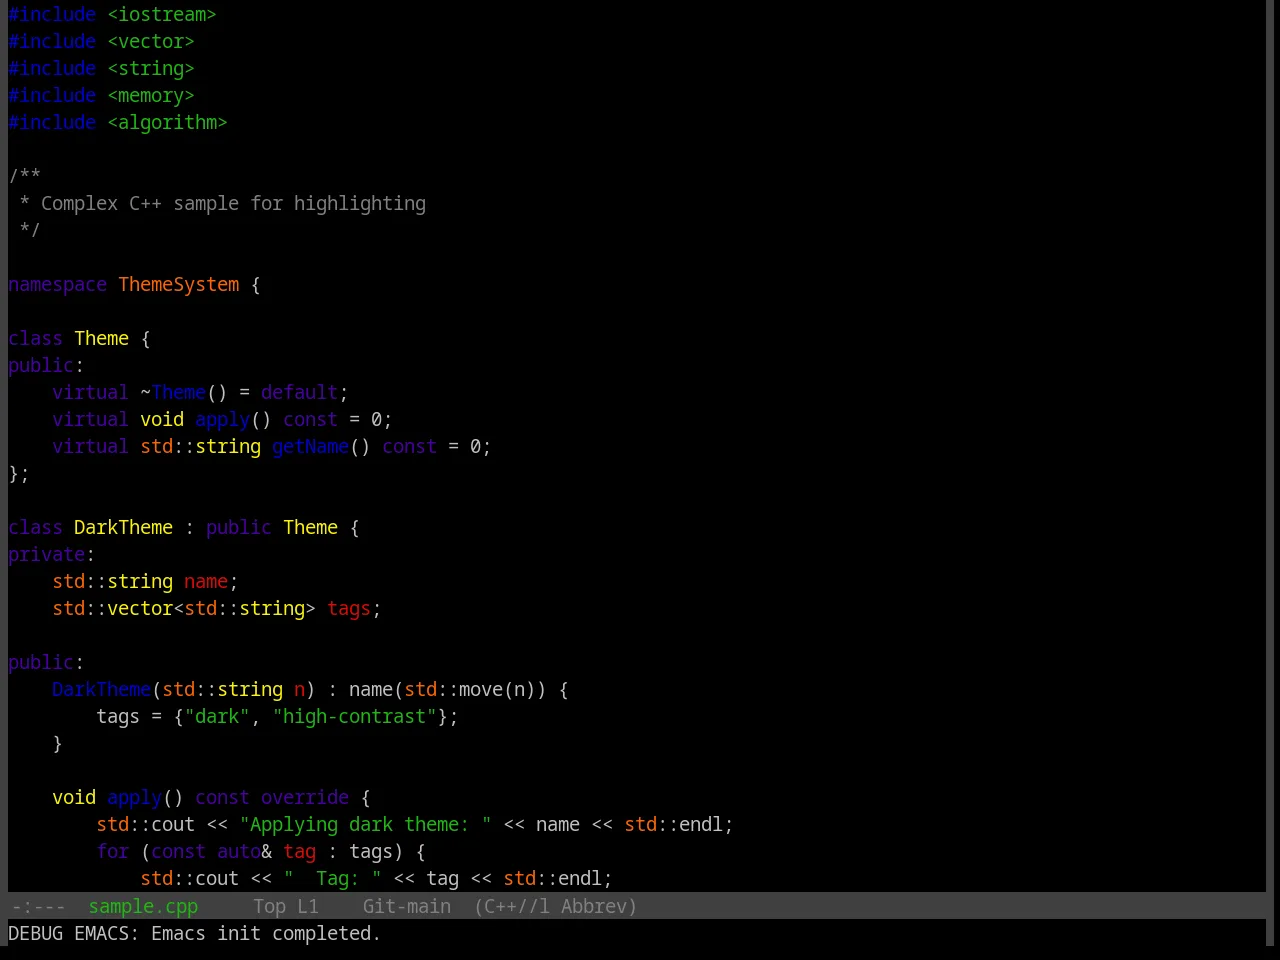Click 'Theme' in 'class Theme {' line
The height and width of the screenshot is (960, 1280).
pyautogui.click(x=102, y=339)
